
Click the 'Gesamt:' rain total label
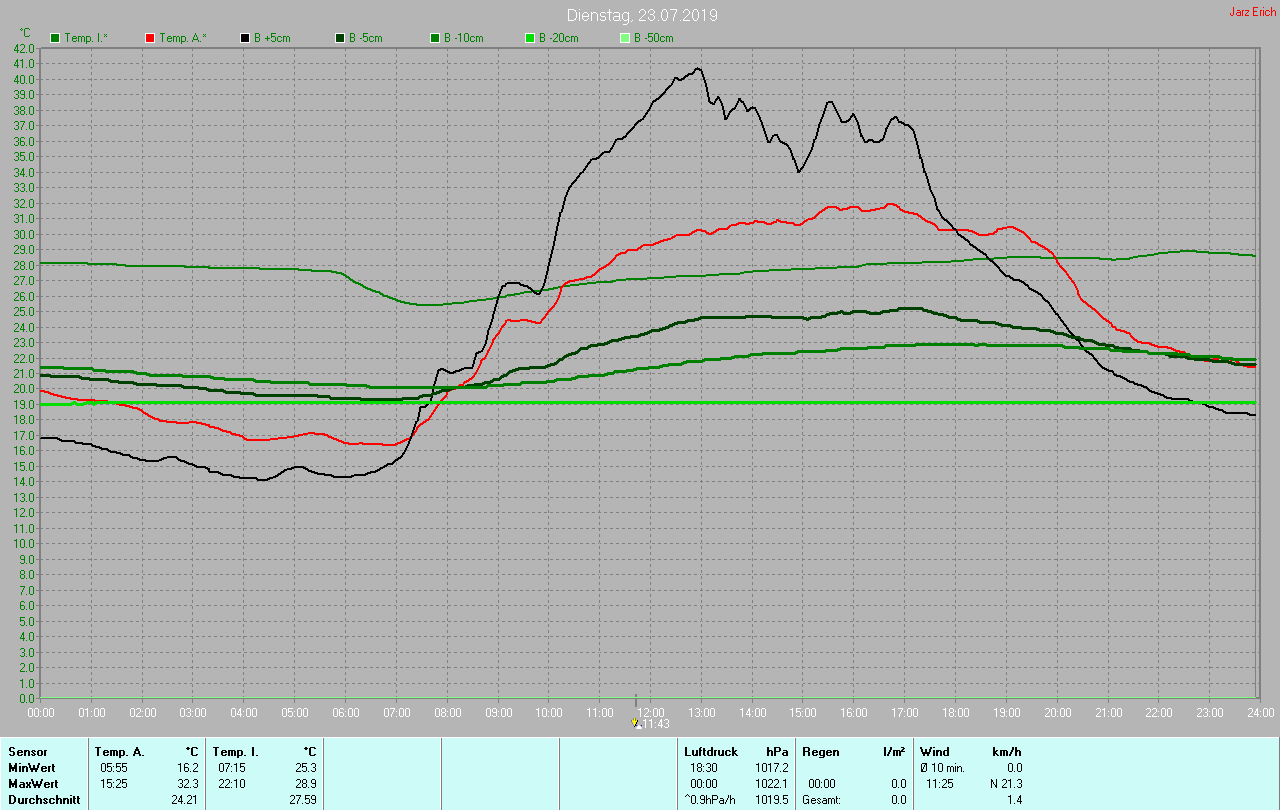822,800
